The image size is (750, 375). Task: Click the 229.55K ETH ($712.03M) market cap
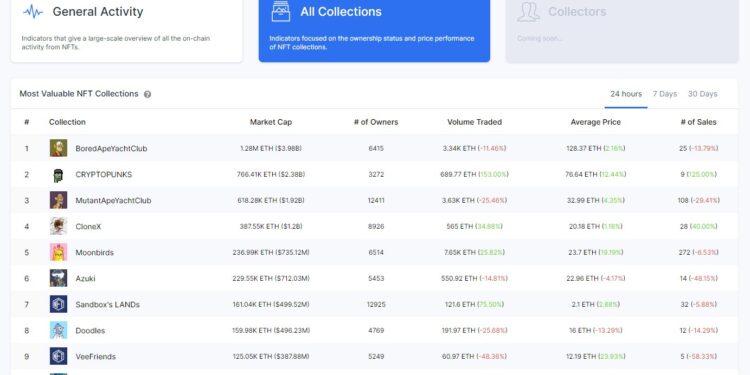271,278
